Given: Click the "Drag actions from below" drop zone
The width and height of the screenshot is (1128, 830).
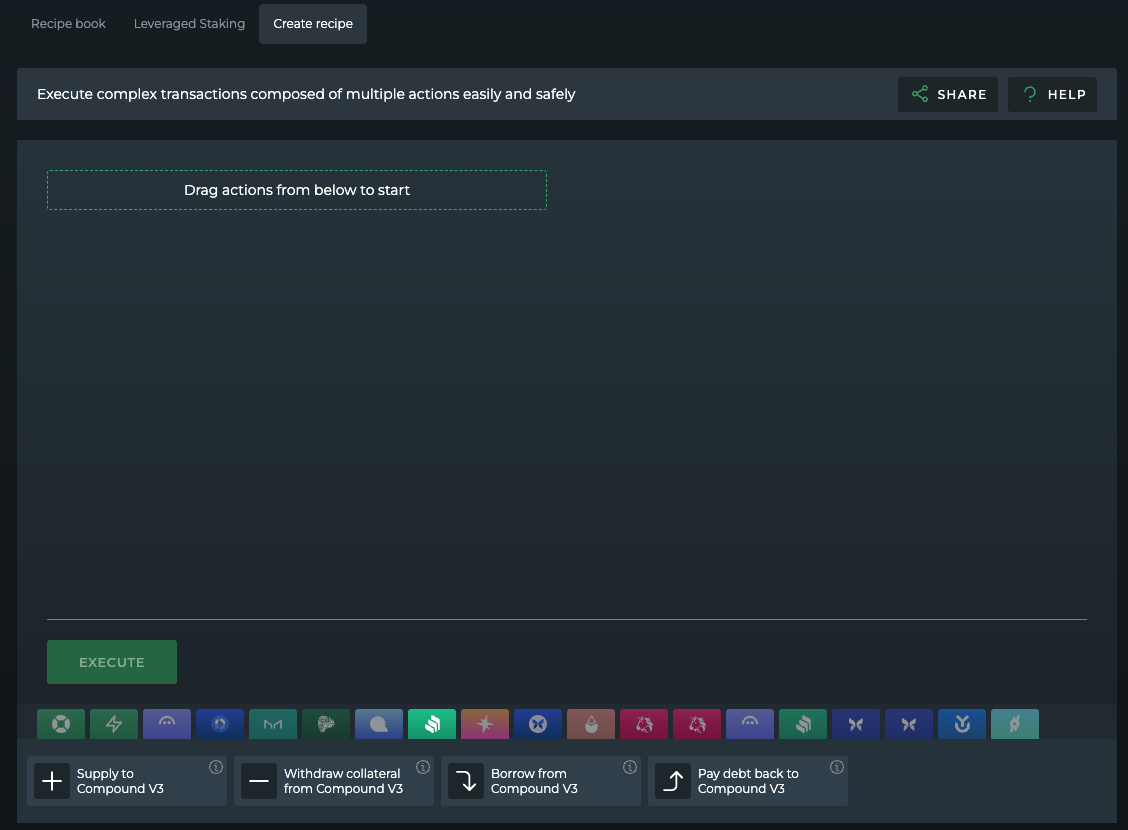Looking at the screenshot, I should point(297,190).
